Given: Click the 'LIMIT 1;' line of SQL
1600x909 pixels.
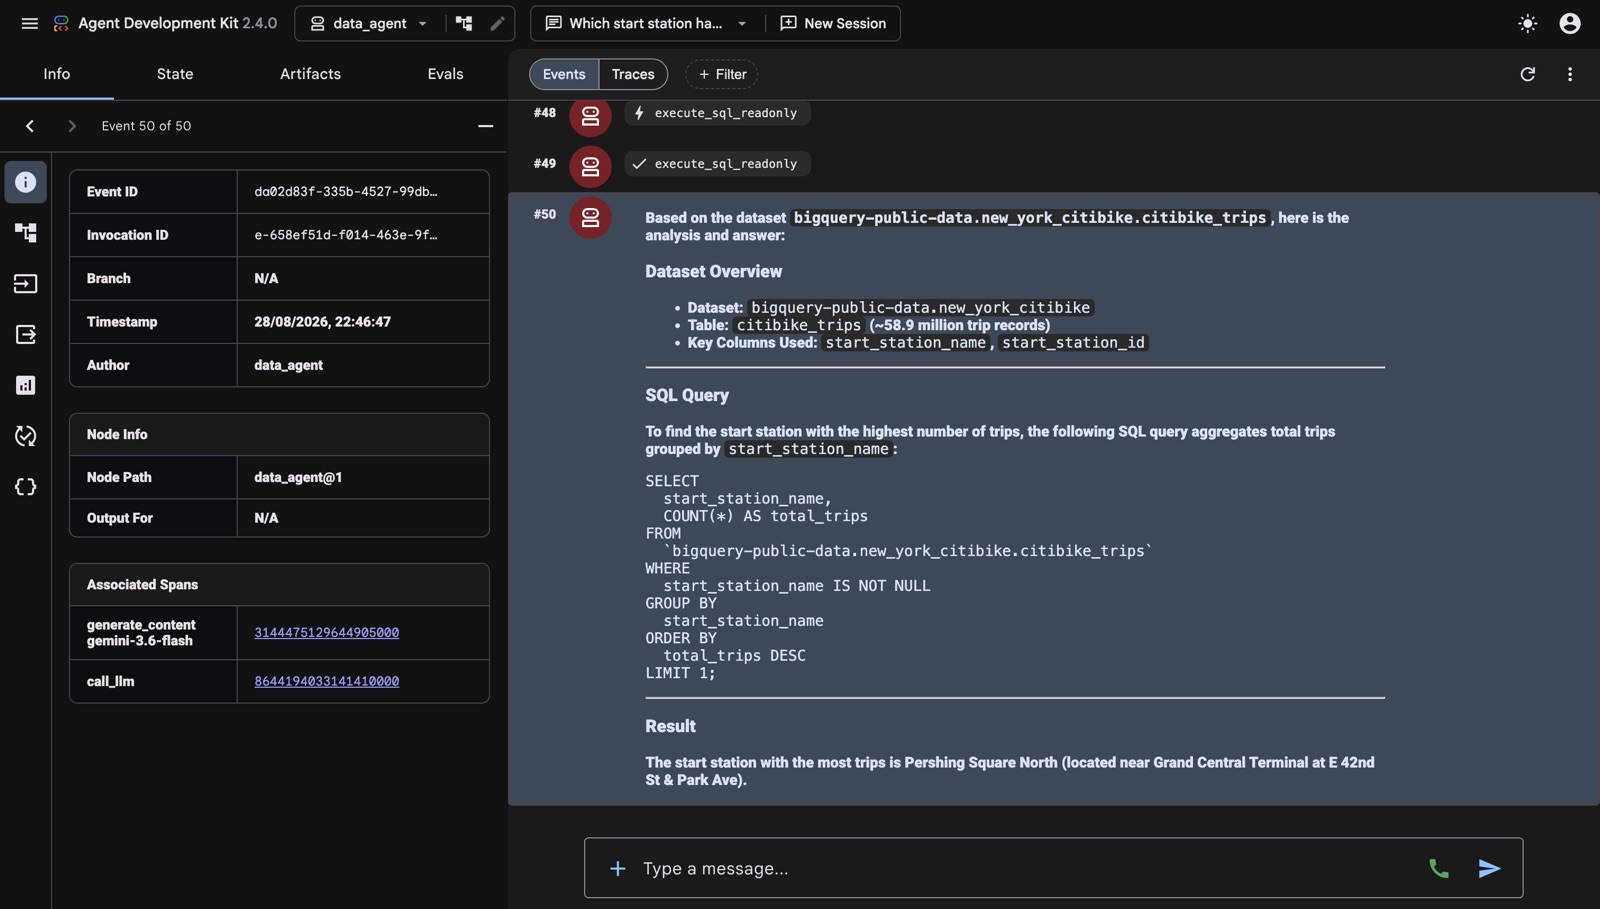Looking at the screenshot, I should coord(680,673).
